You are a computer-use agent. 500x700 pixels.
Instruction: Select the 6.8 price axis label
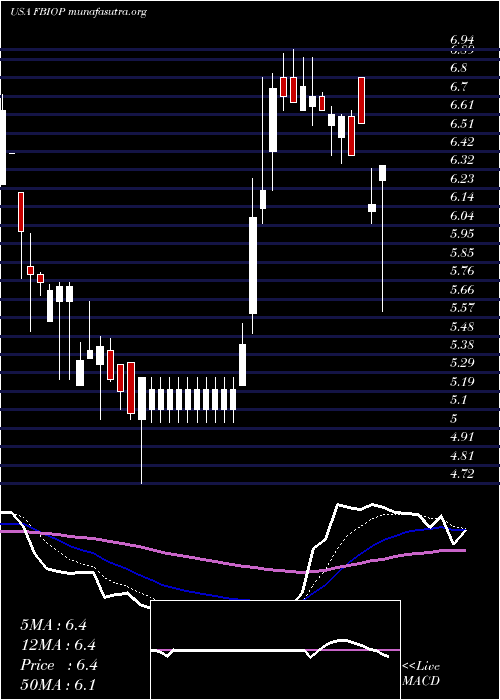click(x=458, y=68)
